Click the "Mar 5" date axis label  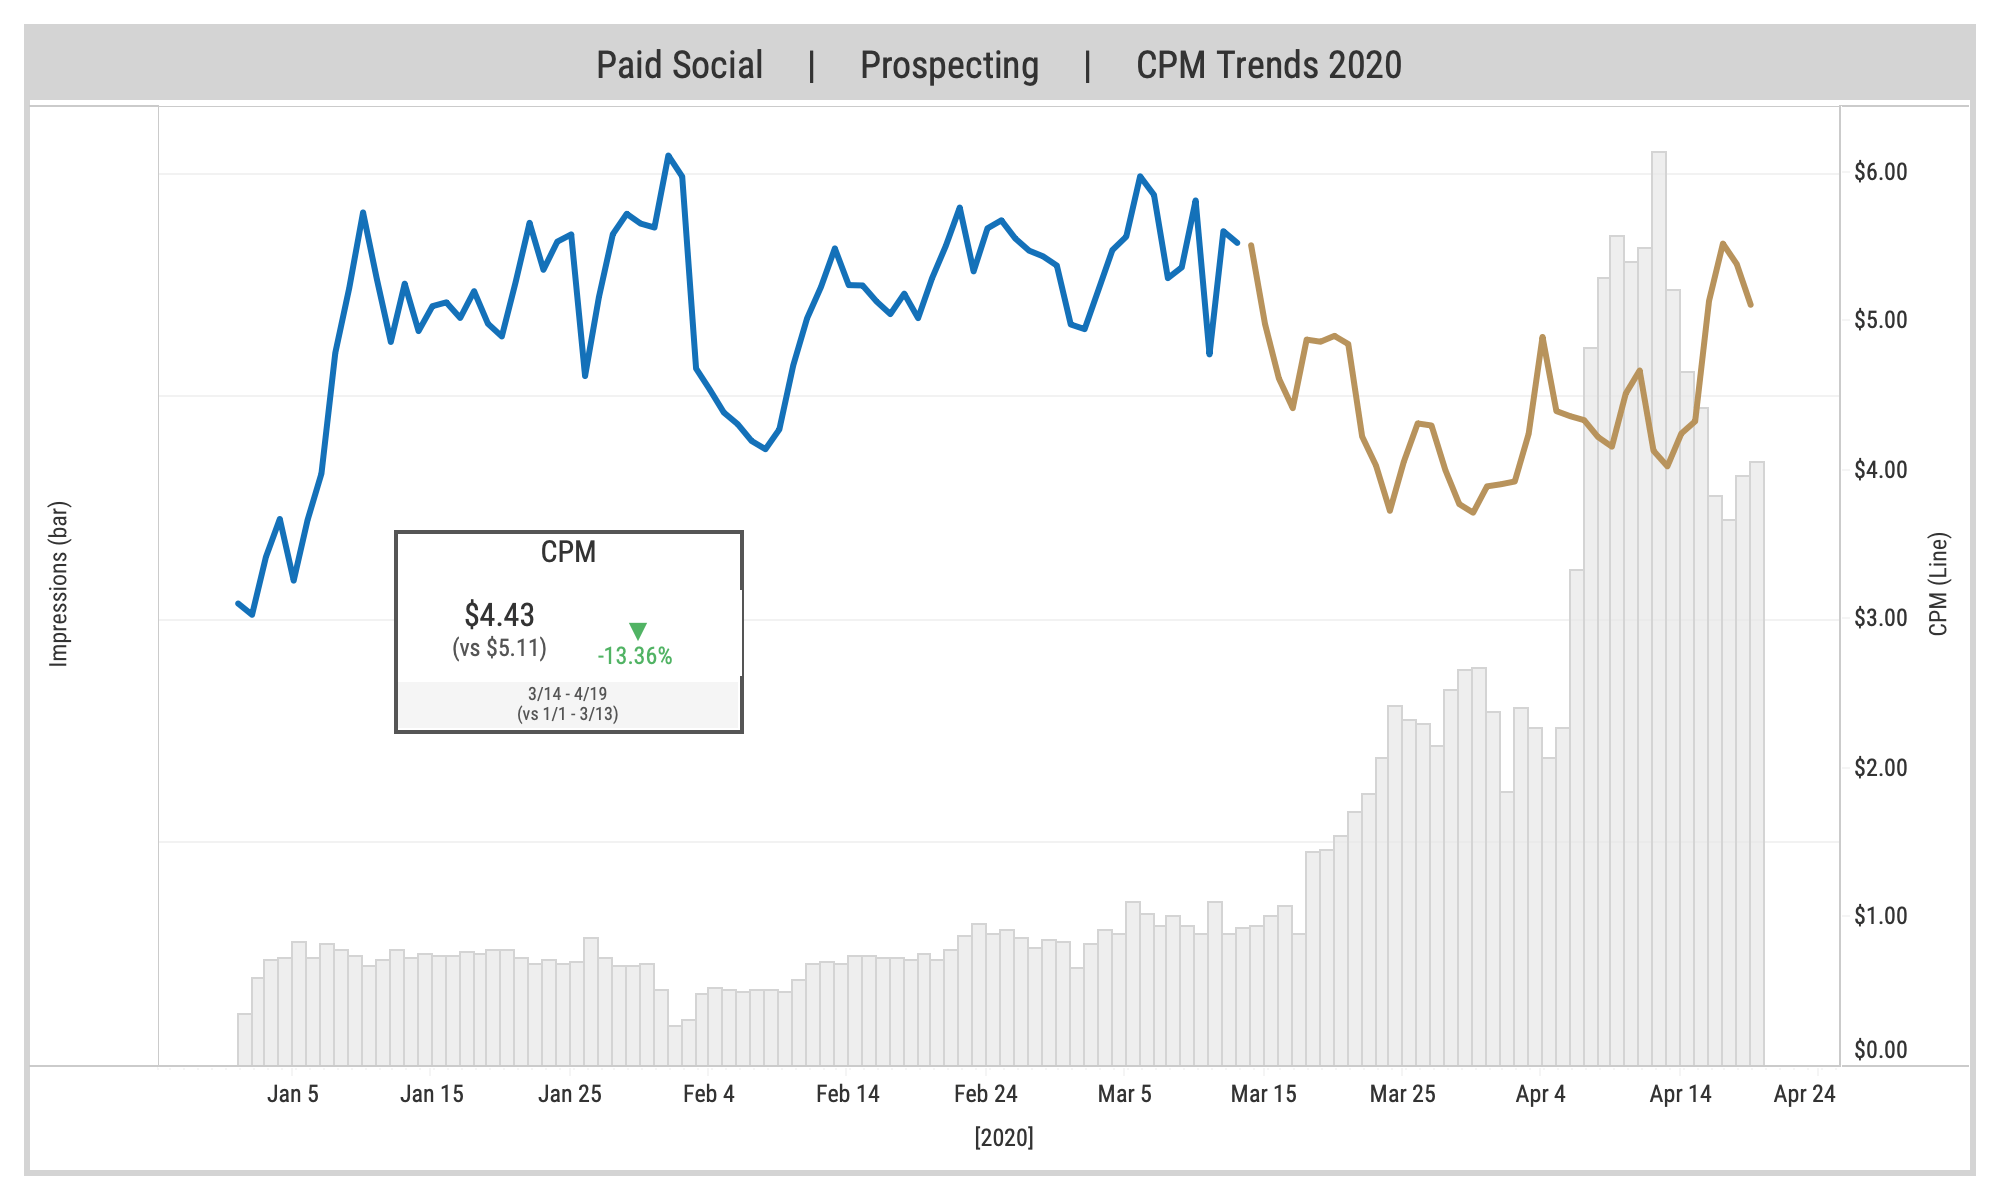(1125, 1094)
